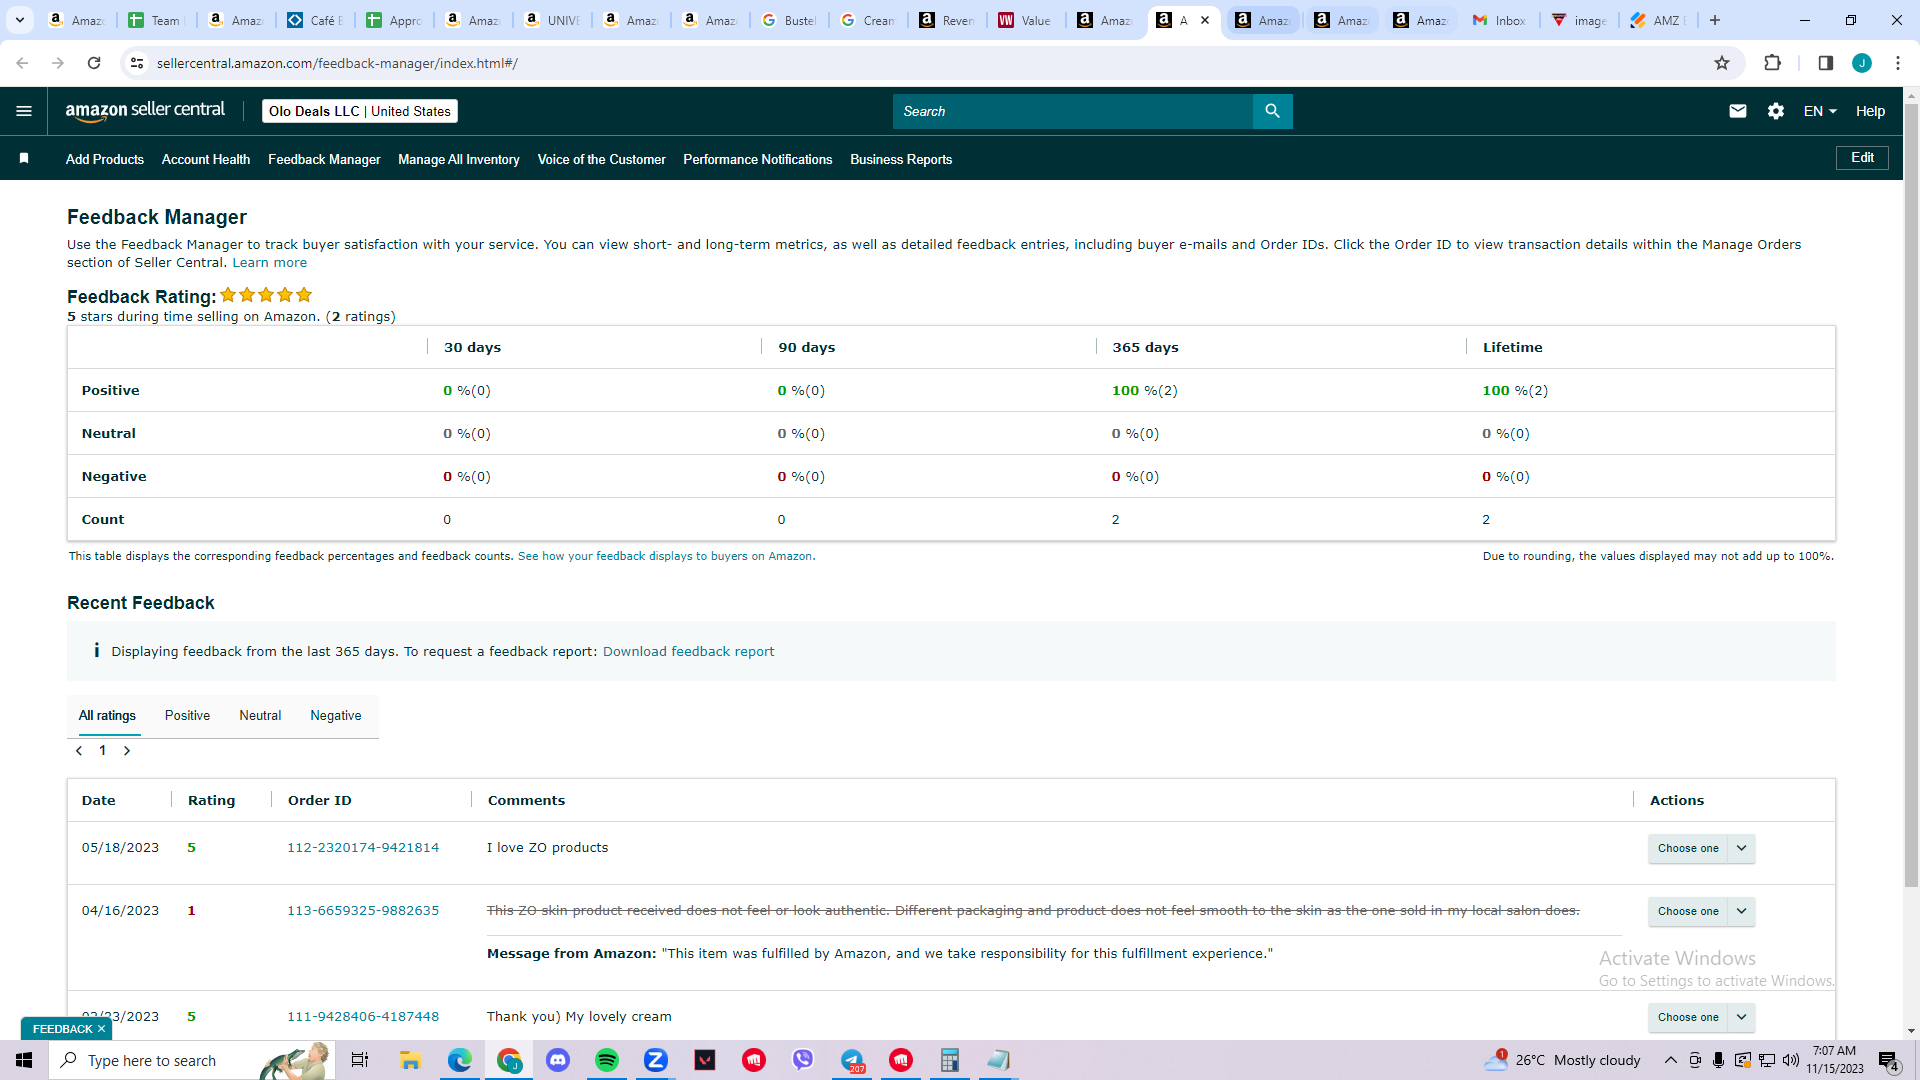This screenshot has height=1080, width=1920.
Task: Open Spotify from the taskbar
Action: pyautogui.click(x=606, y=1060)
